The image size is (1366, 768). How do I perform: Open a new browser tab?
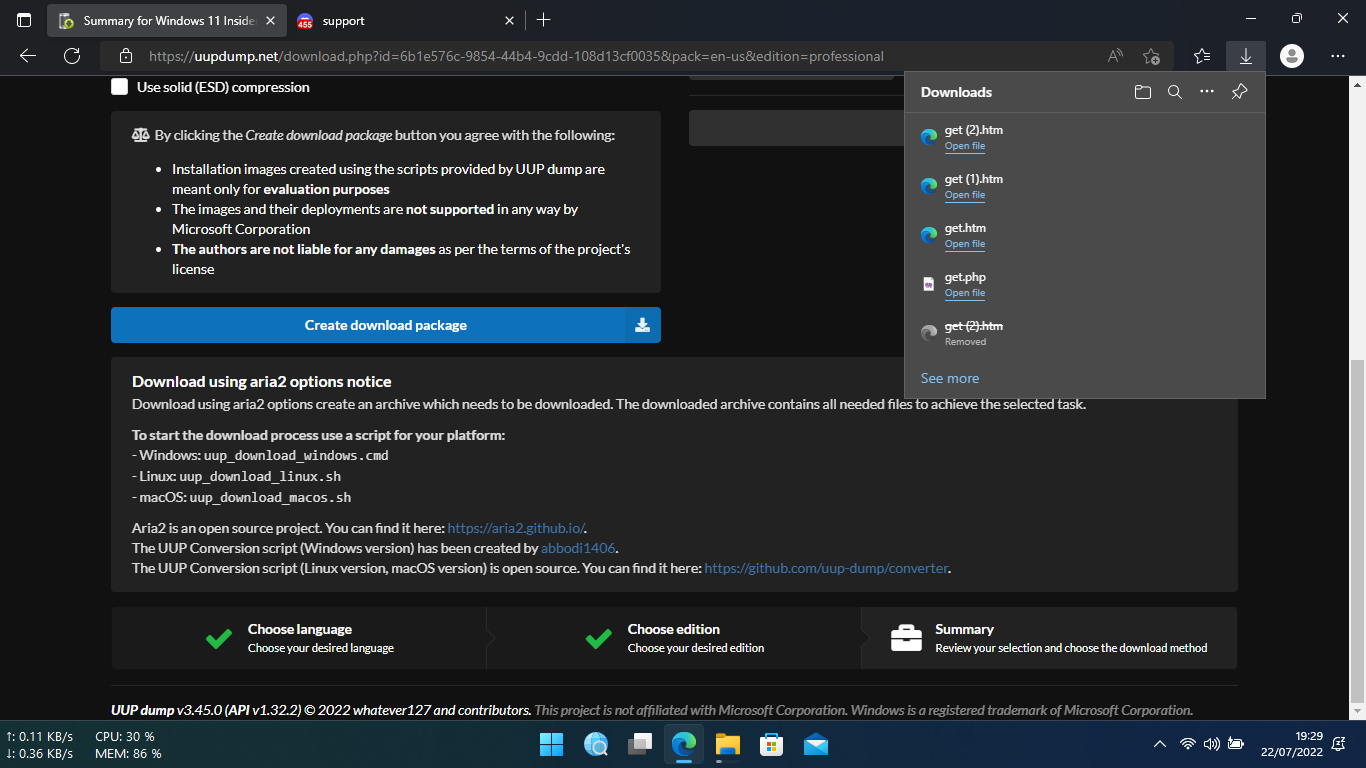pos(543,20)
